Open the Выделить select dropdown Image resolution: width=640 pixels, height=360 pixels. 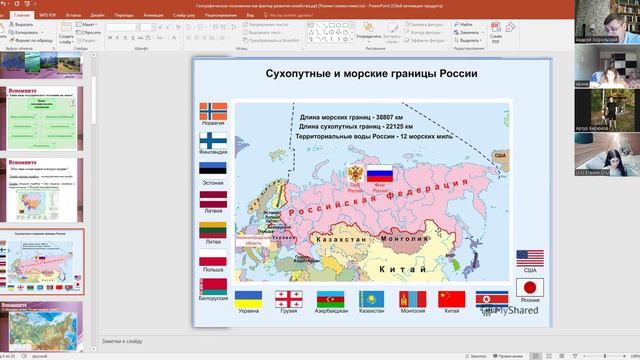click(468, 40)
